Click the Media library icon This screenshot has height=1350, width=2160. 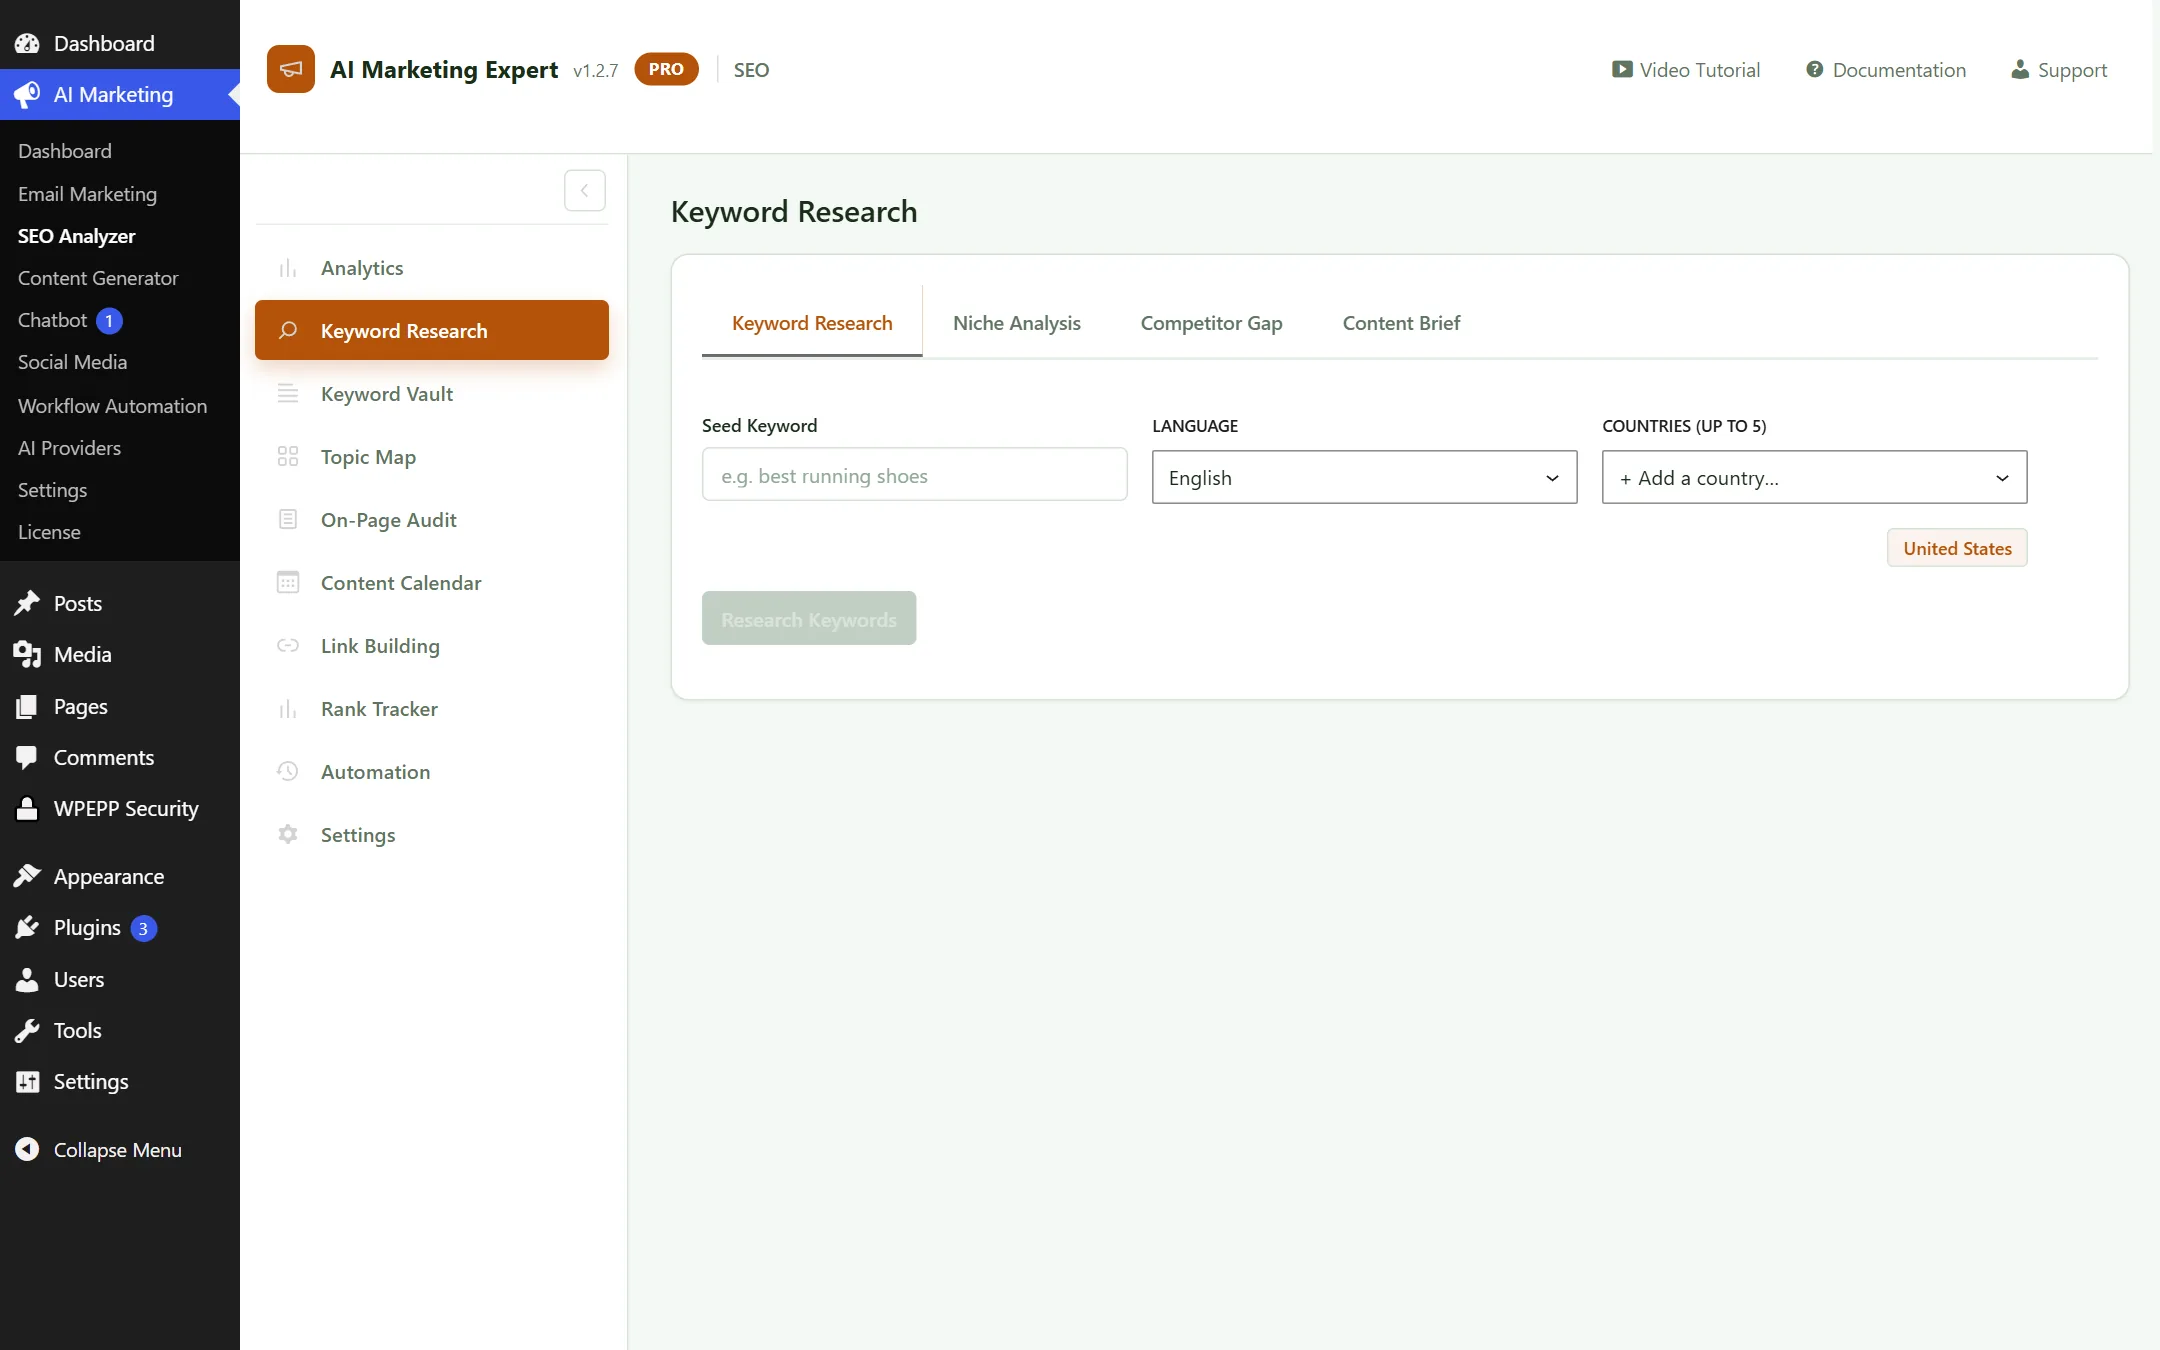pyautogui.click(x=27, y=654)
